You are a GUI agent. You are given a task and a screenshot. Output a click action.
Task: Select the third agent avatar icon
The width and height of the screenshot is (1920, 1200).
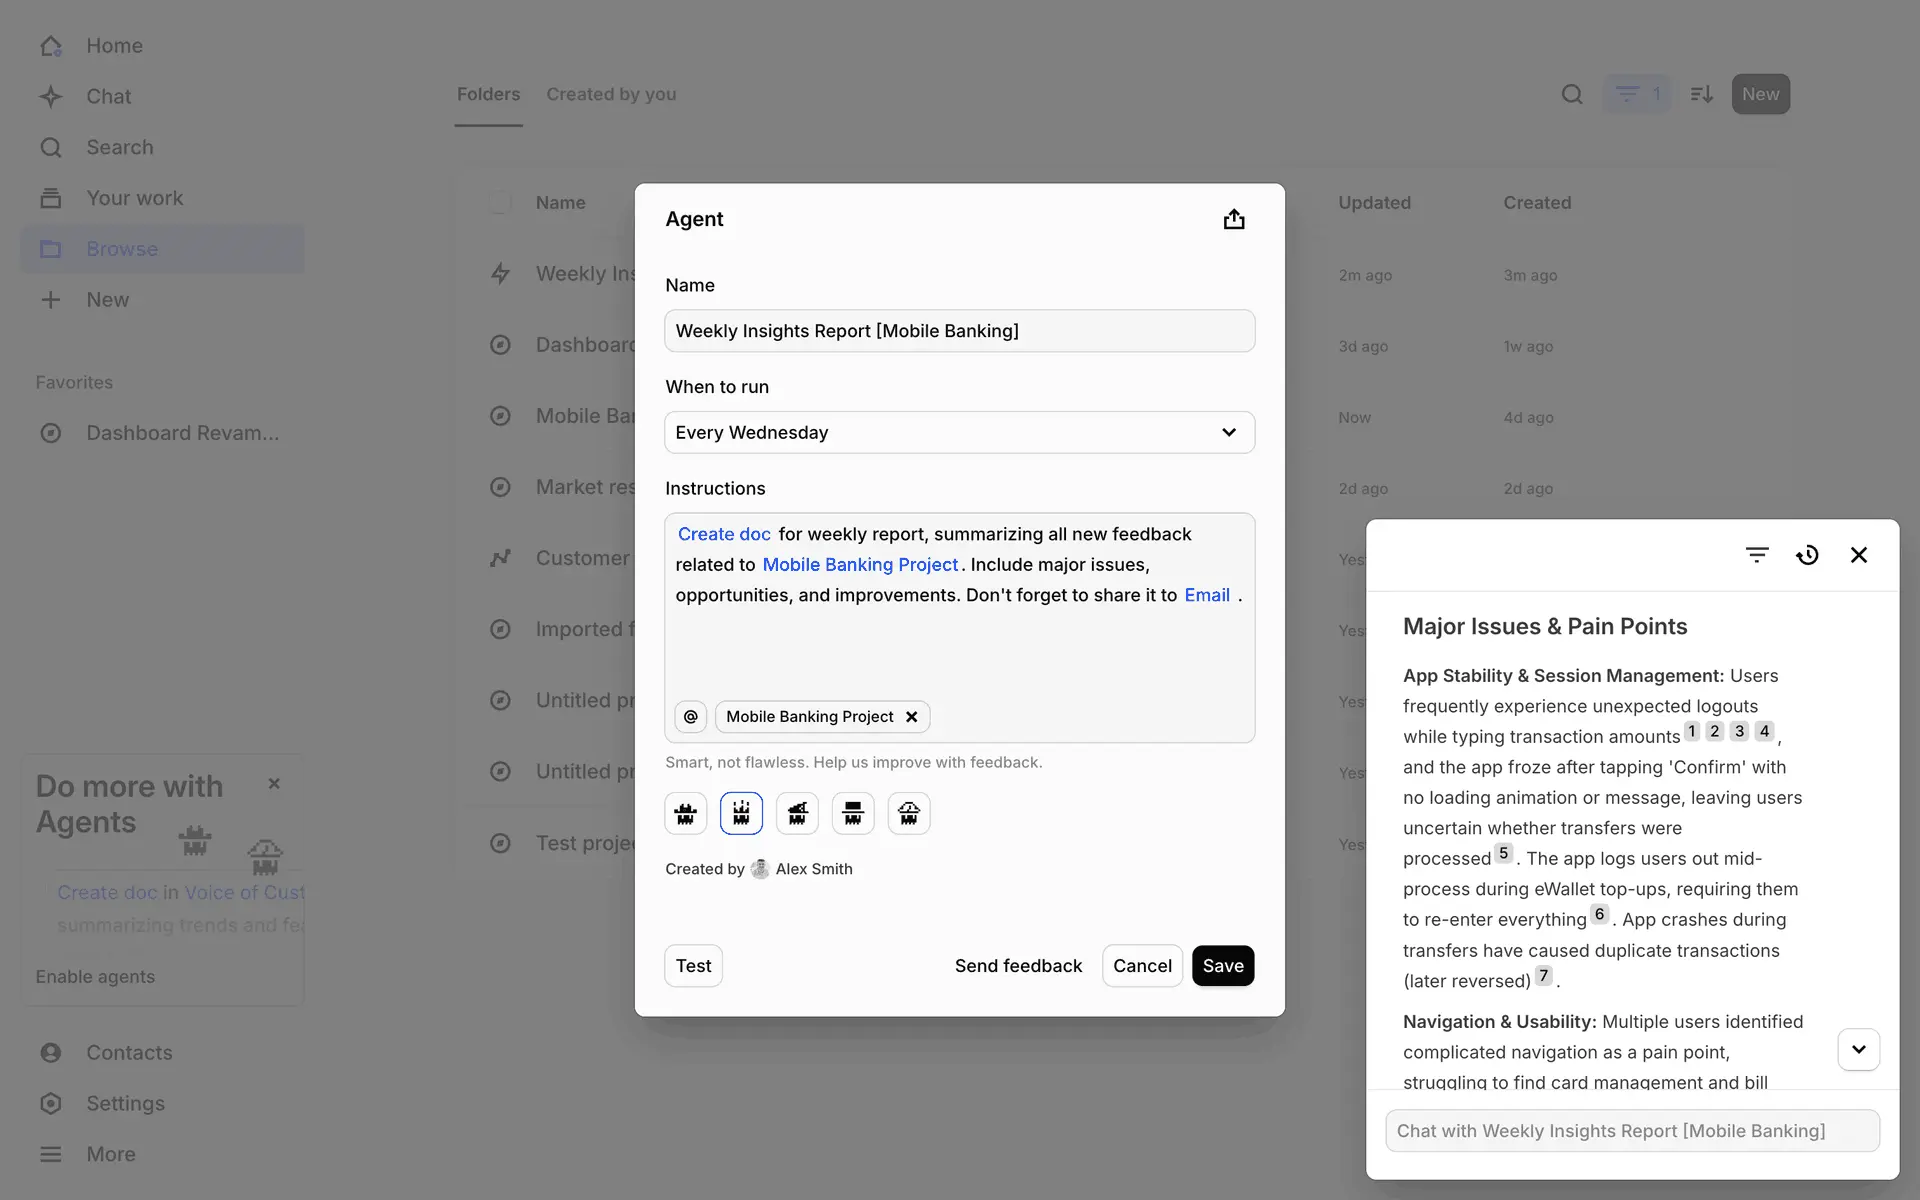click(797, 813)
